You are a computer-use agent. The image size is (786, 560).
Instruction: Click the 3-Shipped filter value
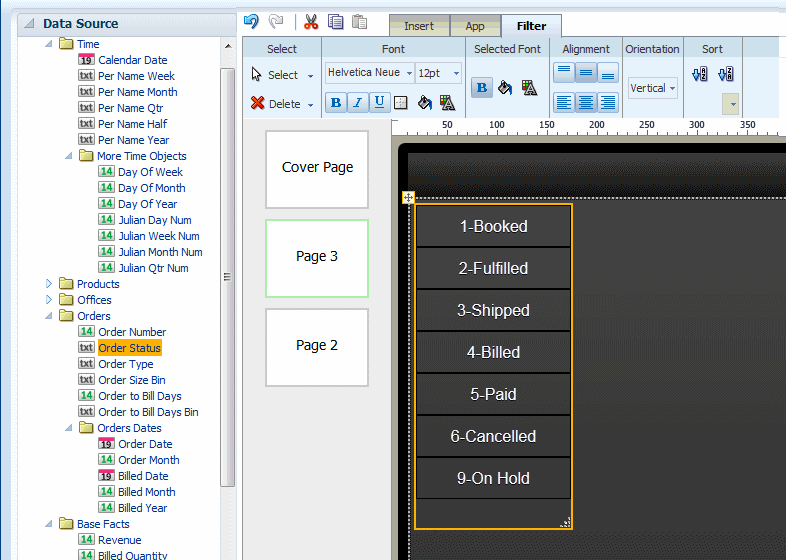click(x=494, y=310)
